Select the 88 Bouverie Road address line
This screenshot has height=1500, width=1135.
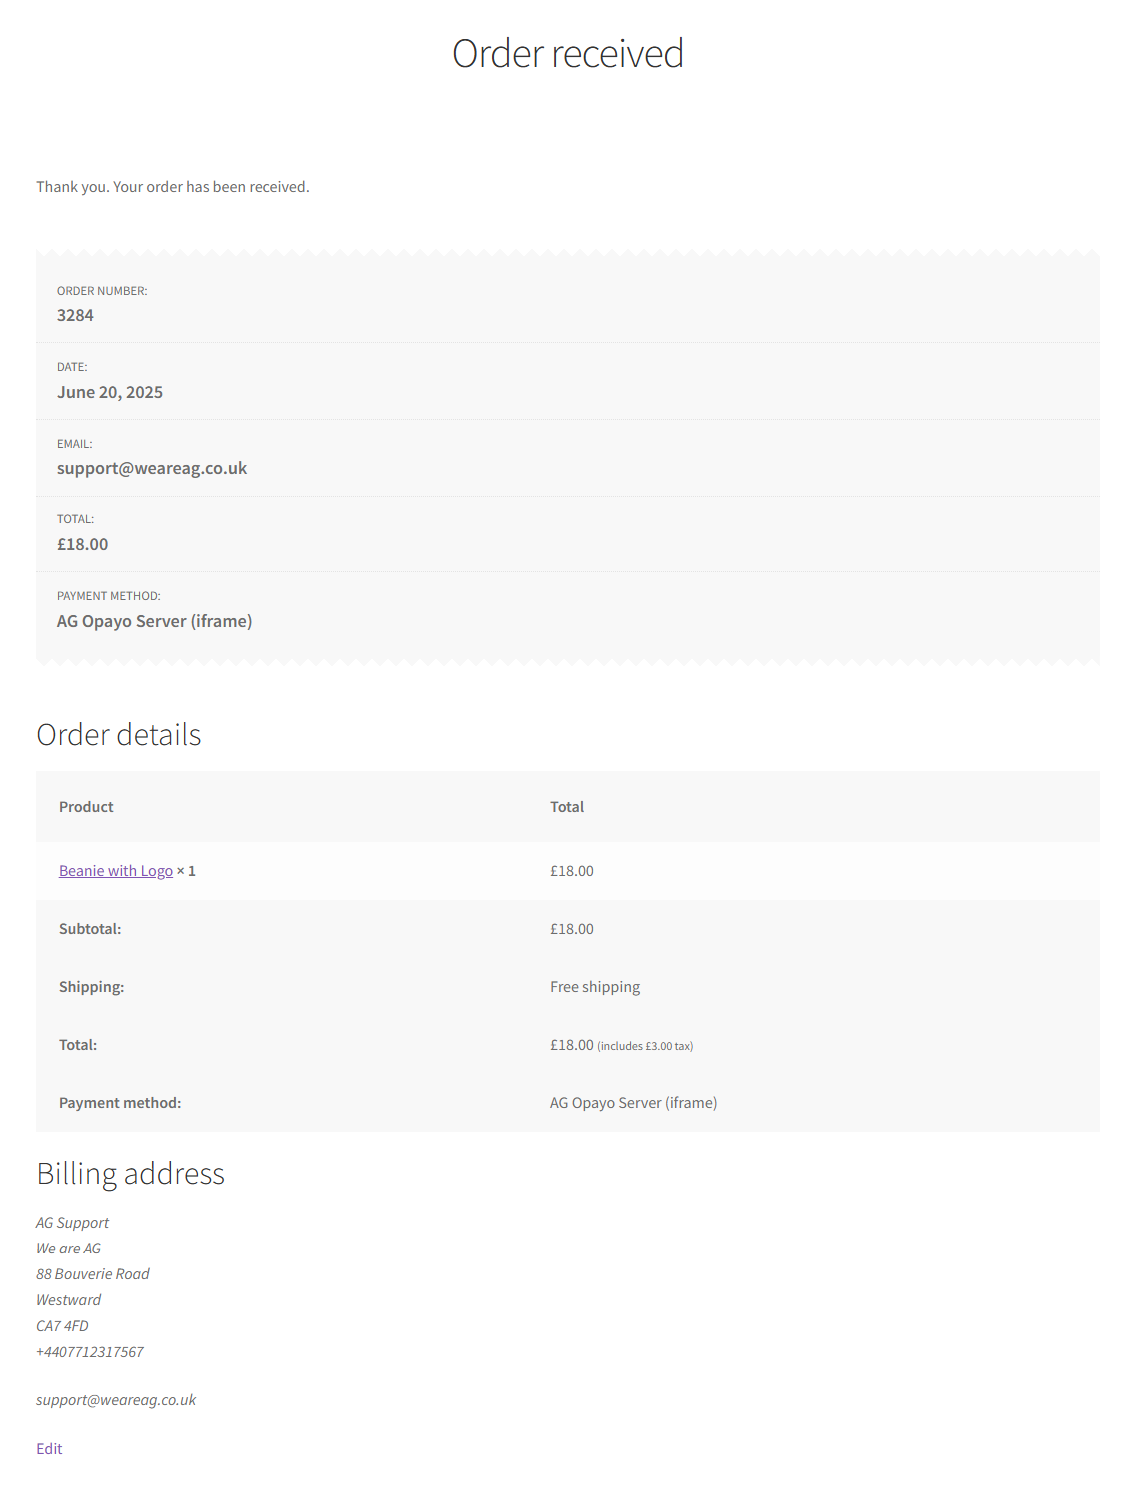[93, 1274]
